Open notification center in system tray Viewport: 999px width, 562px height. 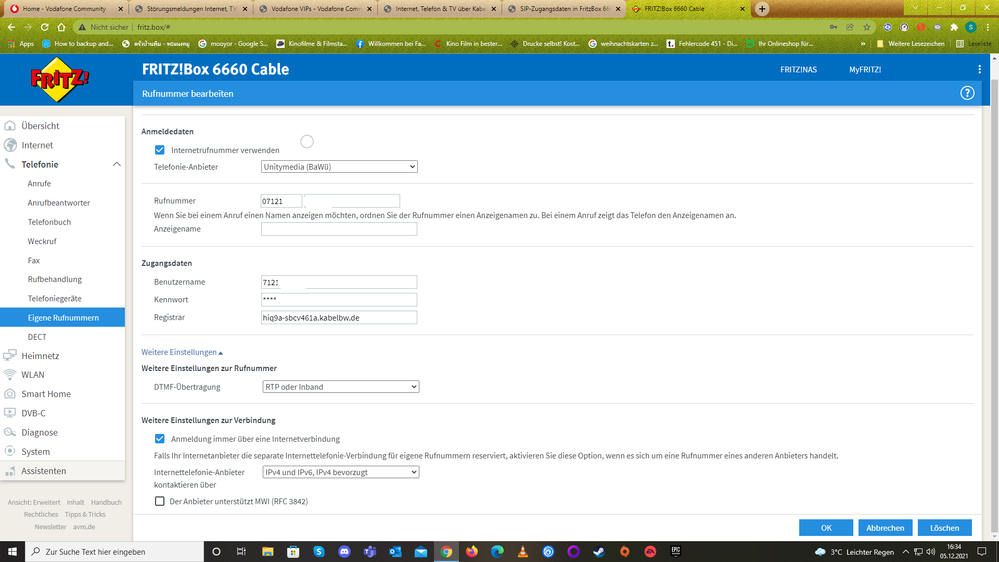tap(982, 552)
